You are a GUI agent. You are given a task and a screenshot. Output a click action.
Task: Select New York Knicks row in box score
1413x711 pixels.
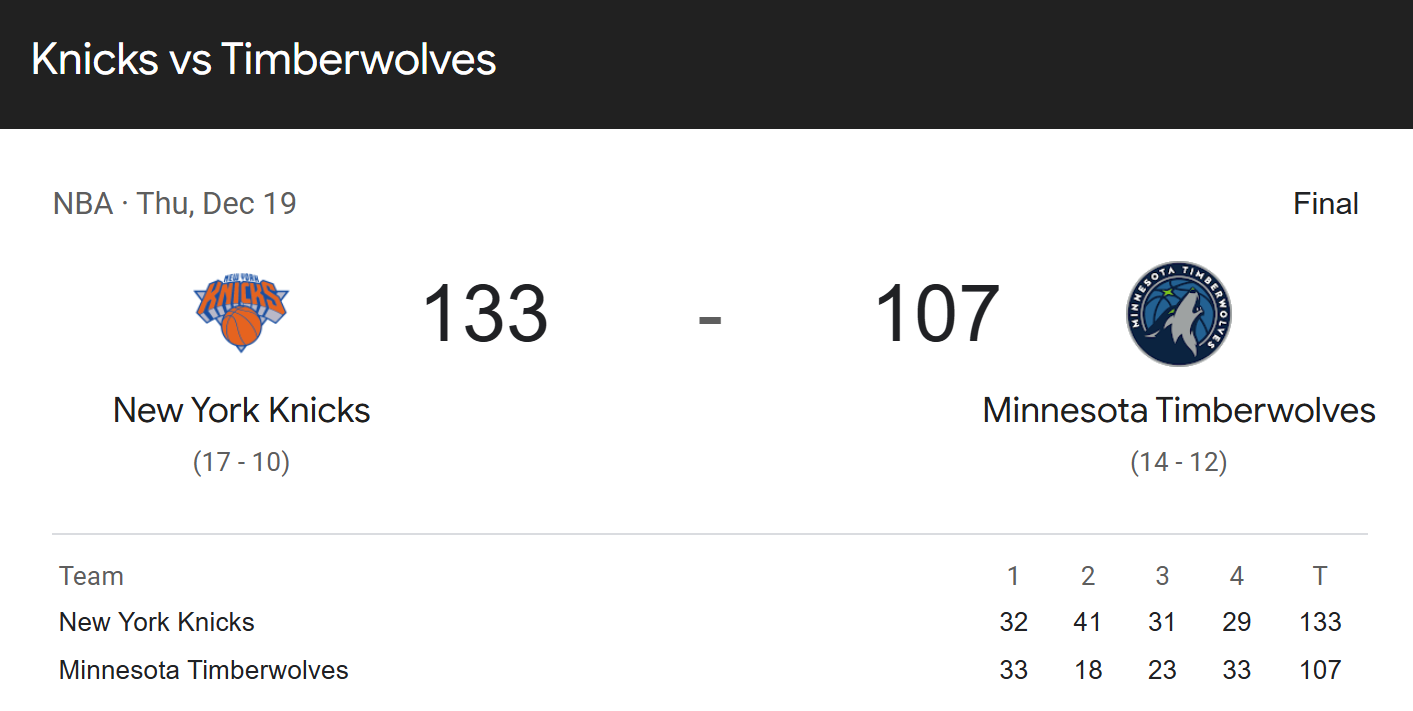709,622
